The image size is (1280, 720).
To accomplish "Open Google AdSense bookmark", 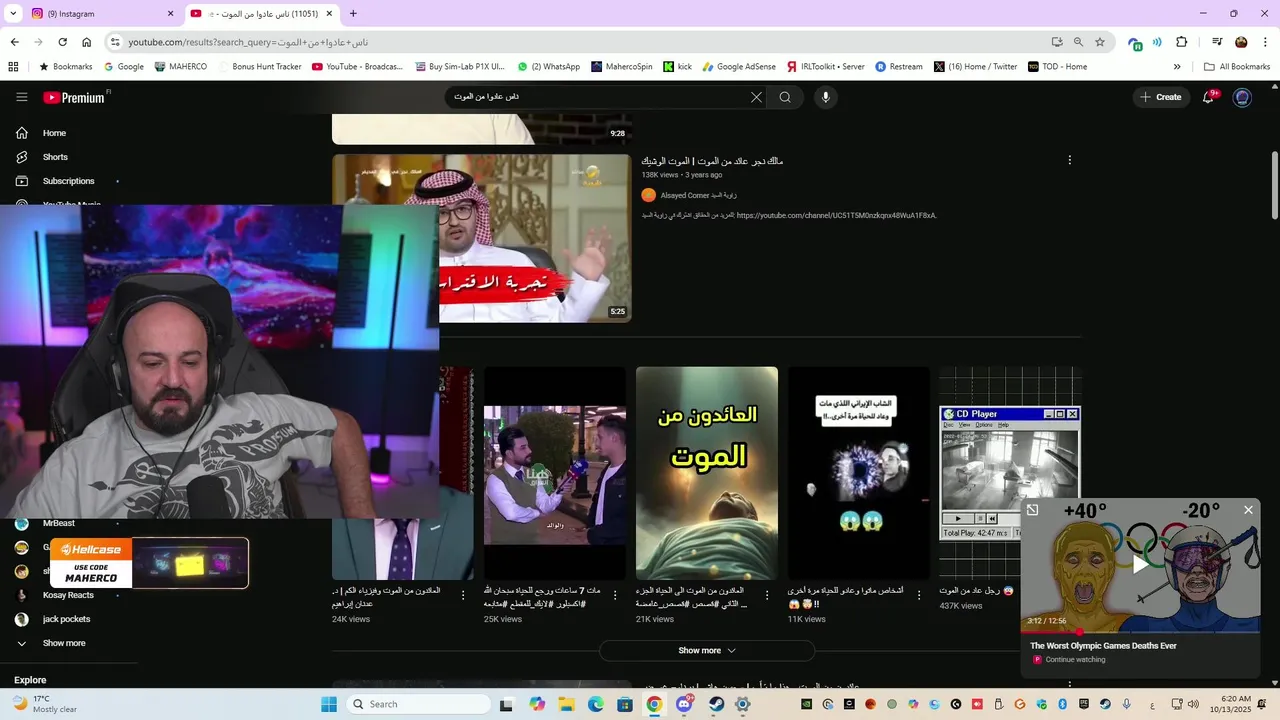I will coord(739,67).
